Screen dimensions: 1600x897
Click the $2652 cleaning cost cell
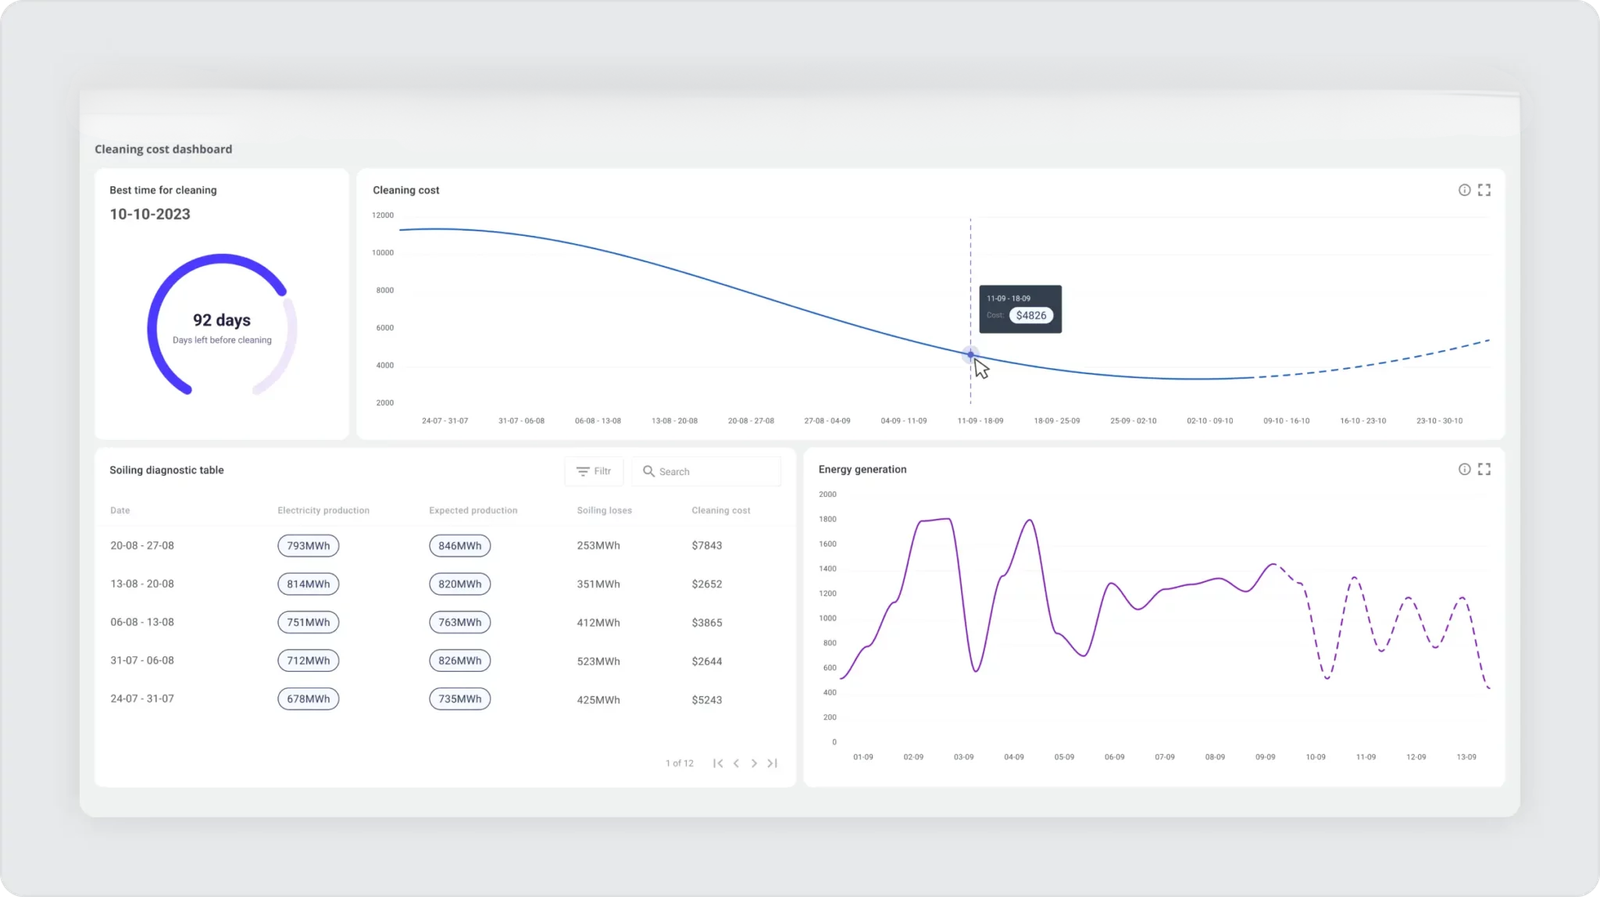tap(707, 584)
